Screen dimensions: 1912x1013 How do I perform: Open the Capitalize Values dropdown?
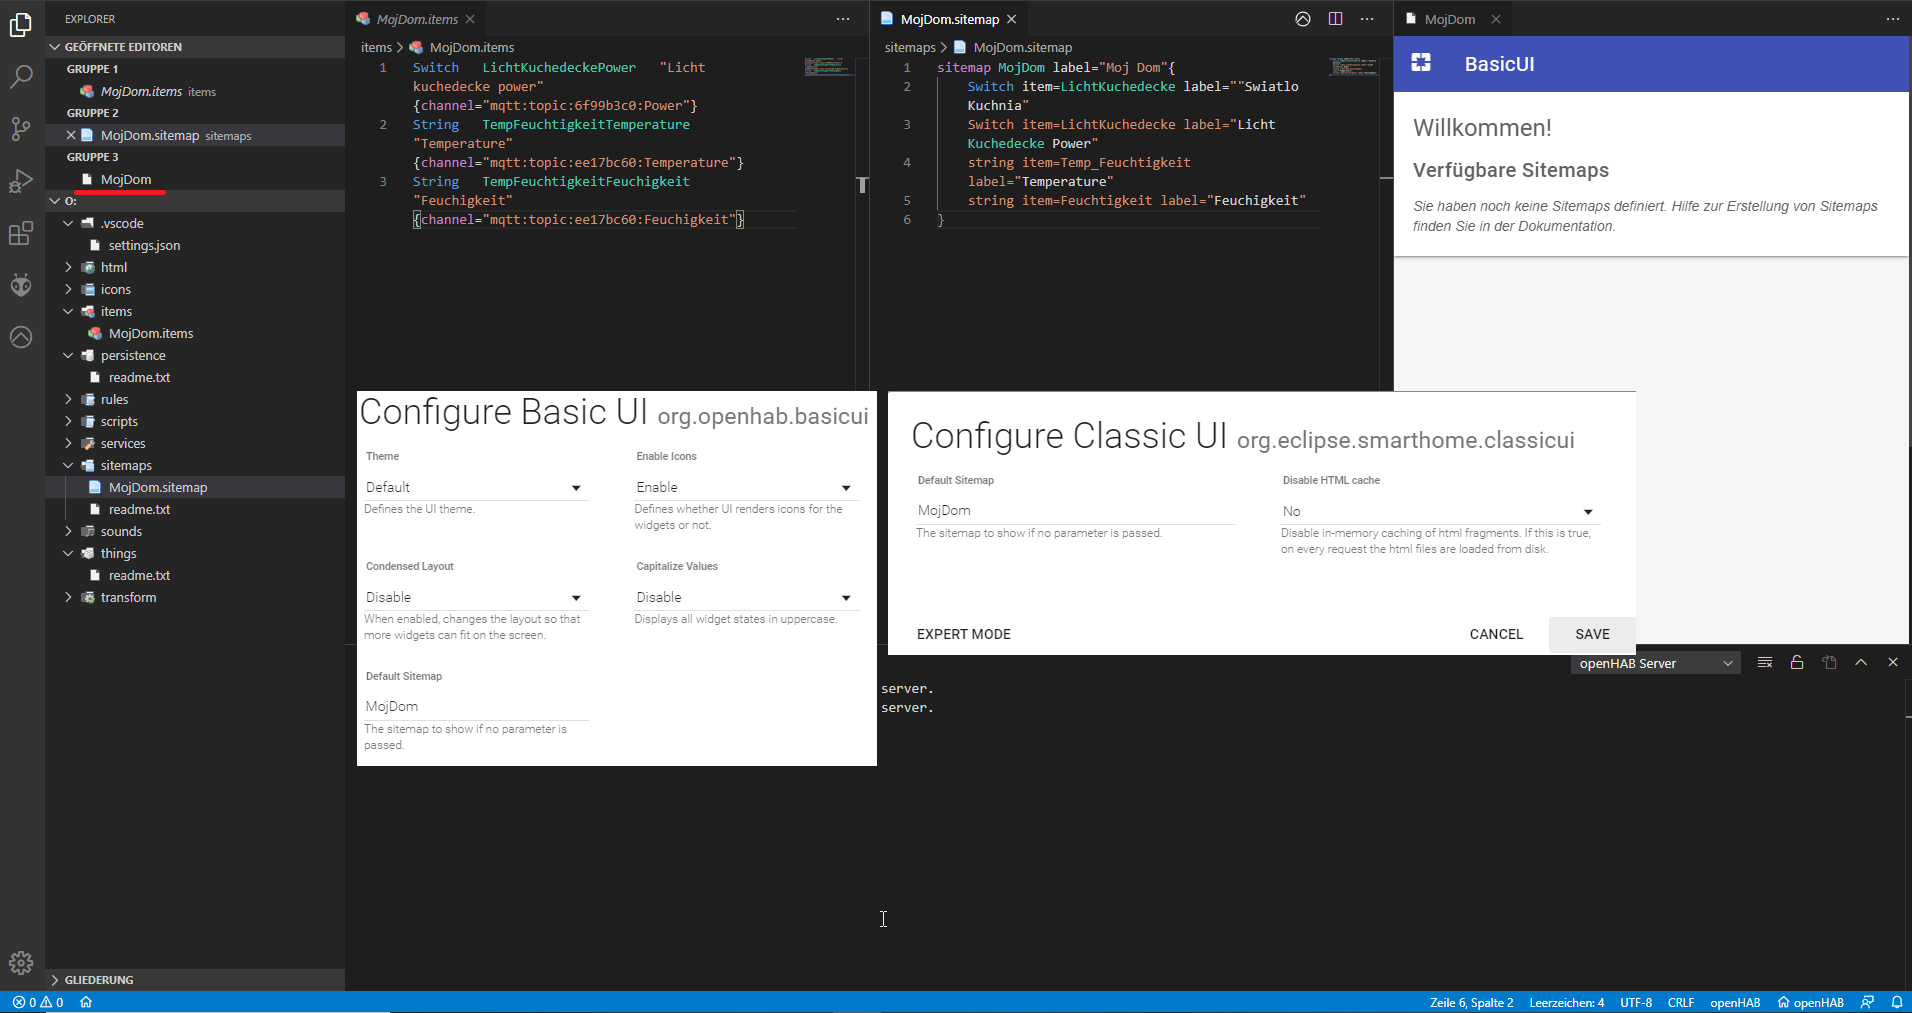point(745,597)
